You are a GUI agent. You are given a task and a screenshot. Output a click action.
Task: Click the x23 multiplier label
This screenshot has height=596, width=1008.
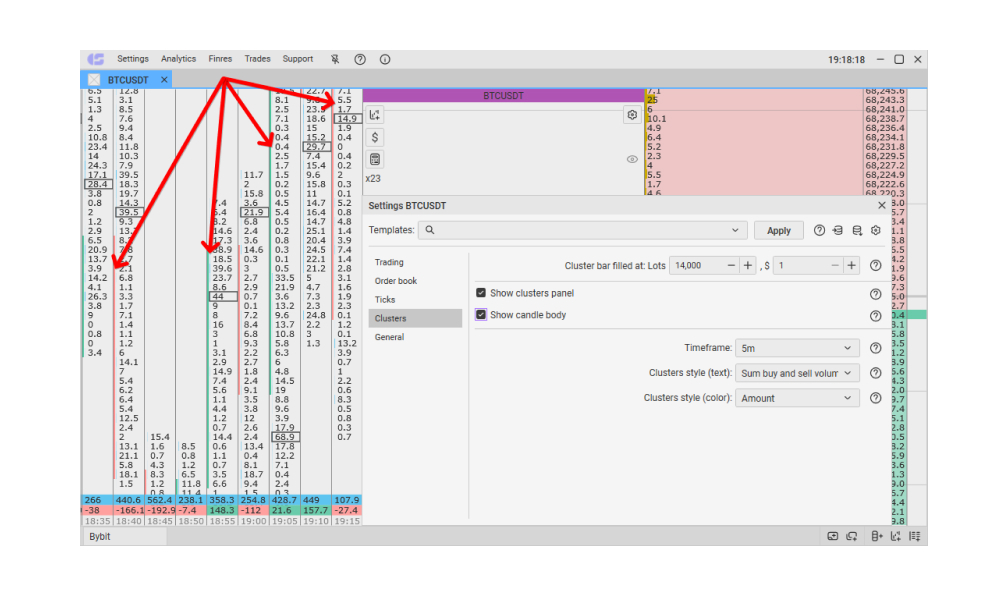coord(373,179)
